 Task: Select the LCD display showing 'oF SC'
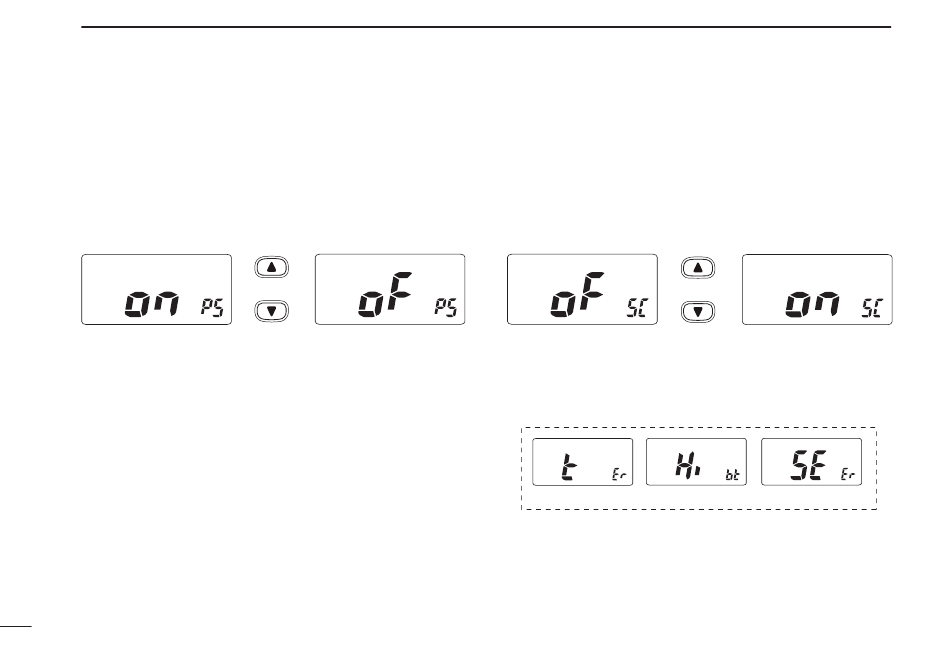click(x=582, y=290)
